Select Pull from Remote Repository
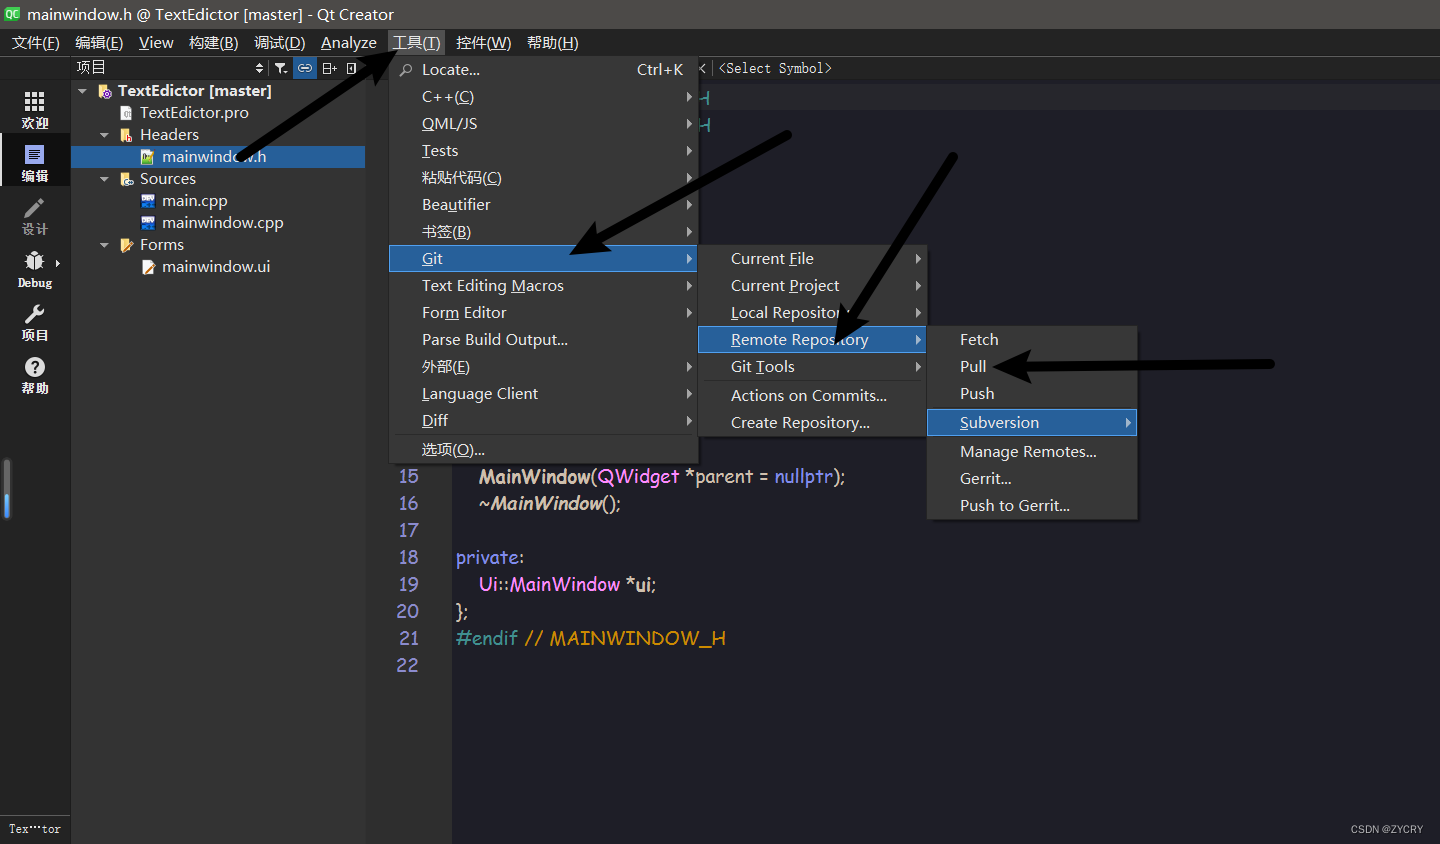The height and width of the screenshot is (844, 1440). (1032, 367)
